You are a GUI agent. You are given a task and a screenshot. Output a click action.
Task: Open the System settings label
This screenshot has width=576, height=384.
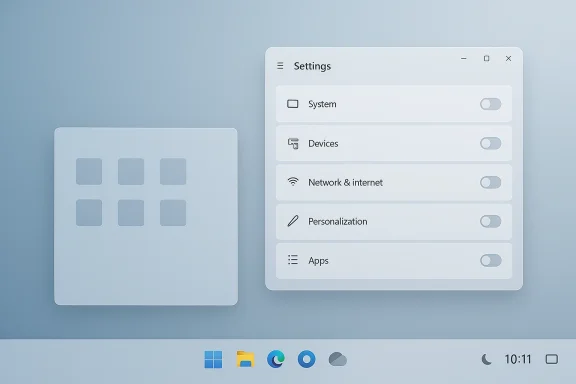tap(322, 104)
